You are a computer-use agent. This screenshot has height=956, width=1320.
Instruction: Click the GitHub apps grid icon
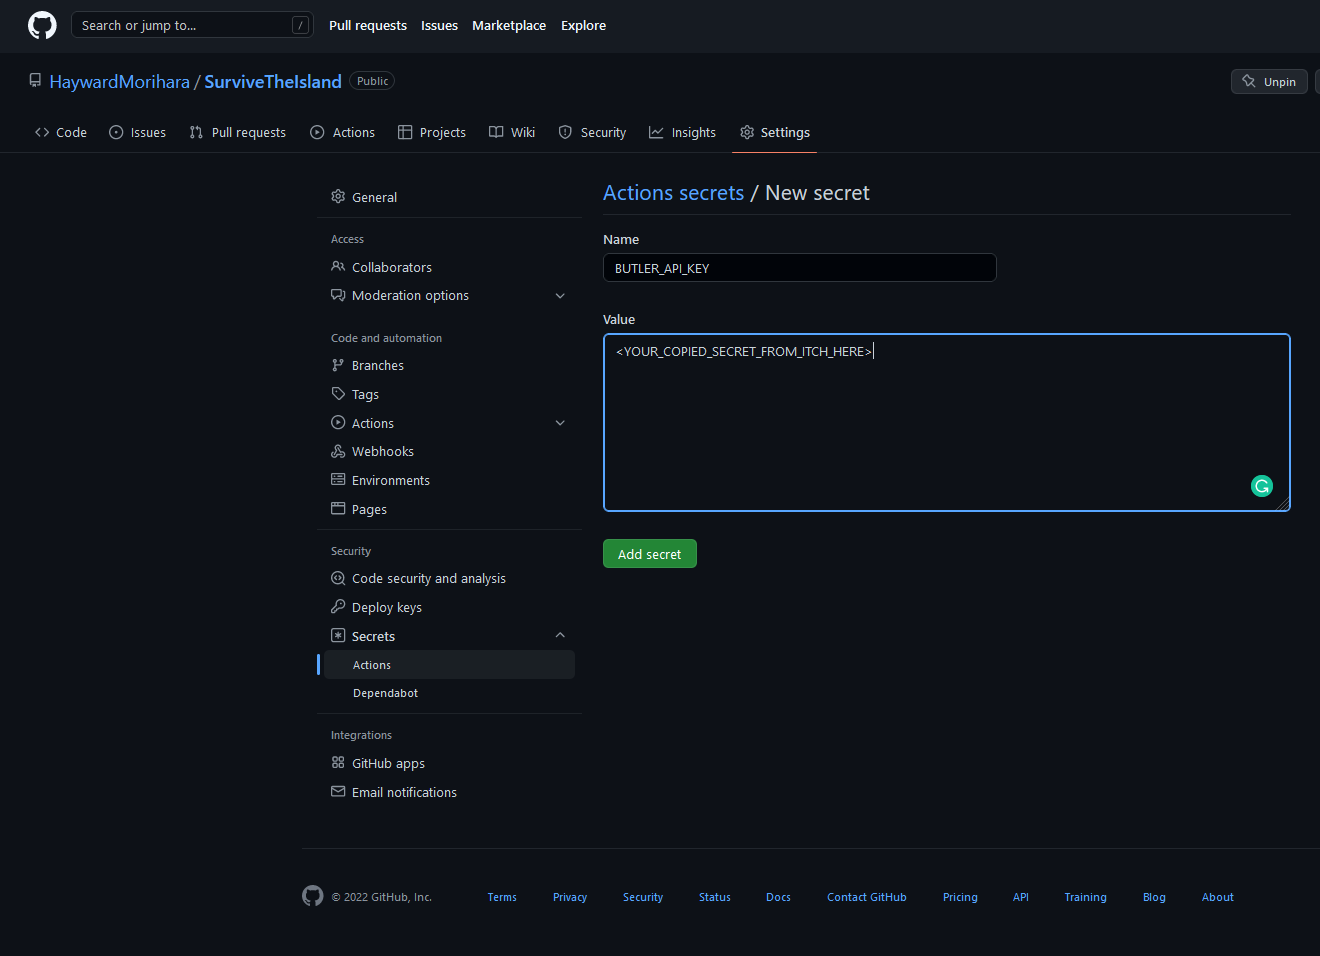point(338,763)
